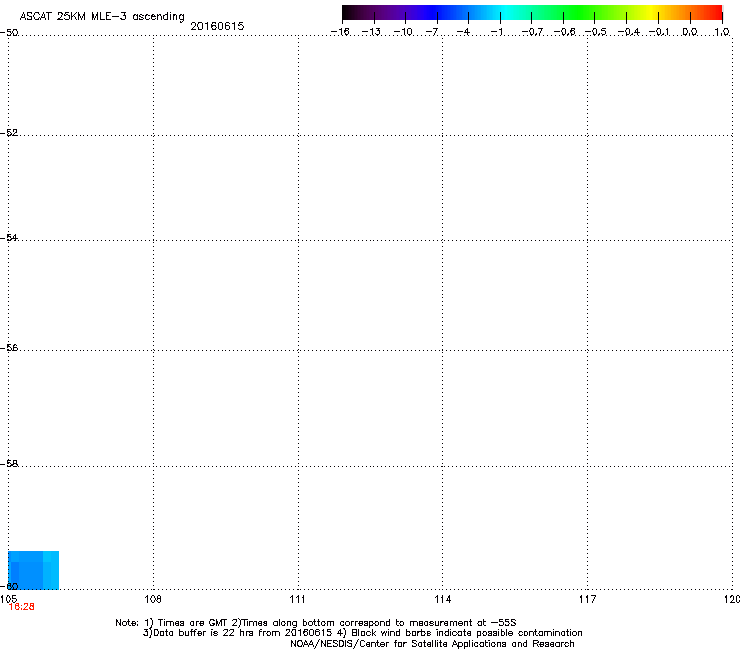
Task: Click the -16 label on the color scale
Action: pyautogui.click(x=340, y=32)
